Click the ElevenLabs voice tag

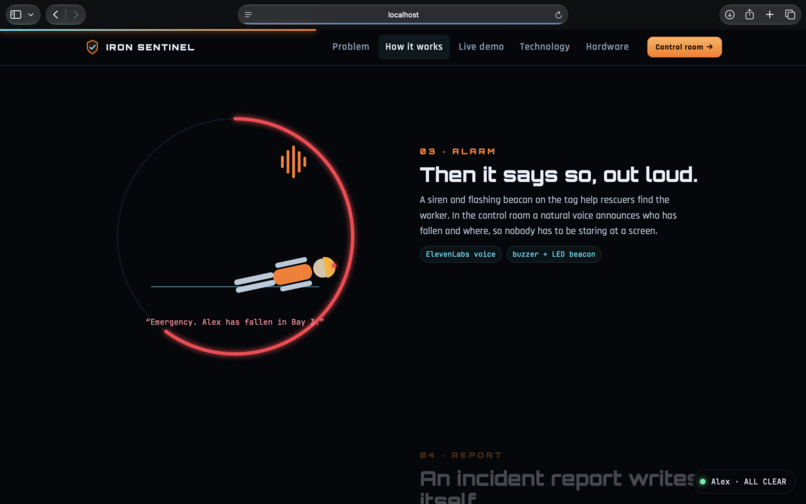(x=461, y=254)
